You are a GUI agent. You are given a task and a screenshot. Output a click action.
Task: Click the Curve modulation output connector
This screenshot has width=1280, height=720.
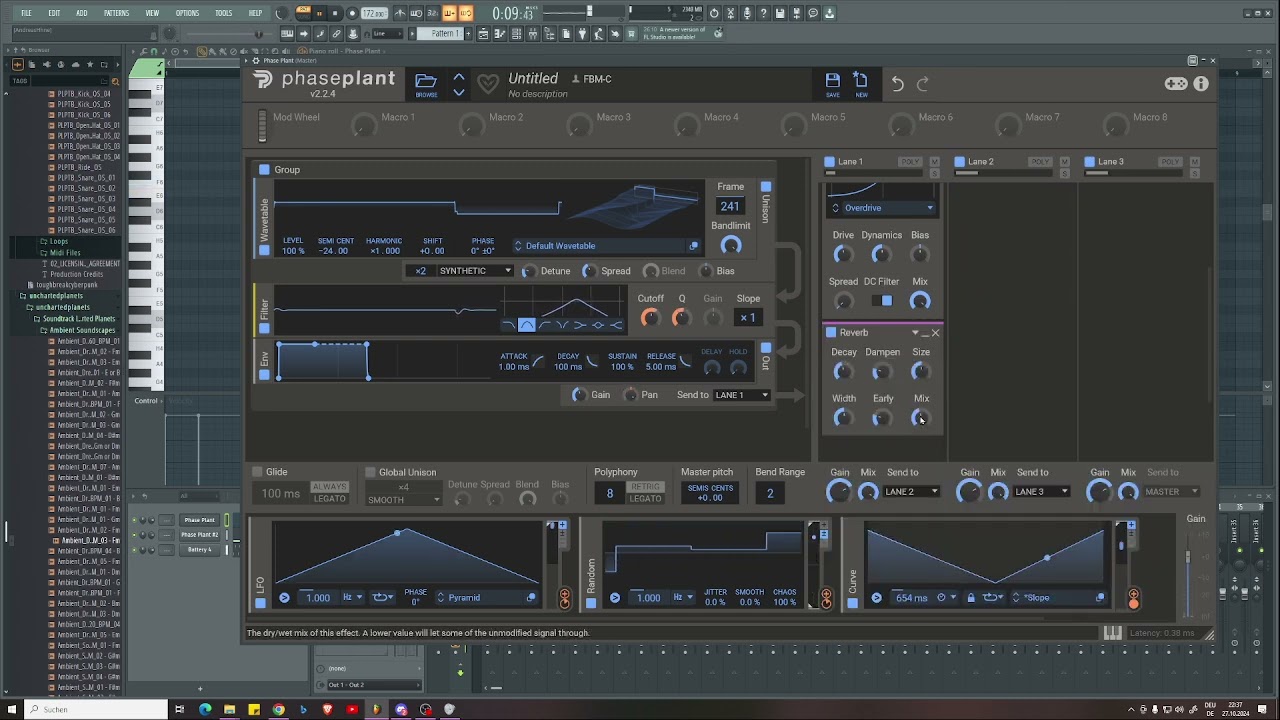tap(1133, 598)
